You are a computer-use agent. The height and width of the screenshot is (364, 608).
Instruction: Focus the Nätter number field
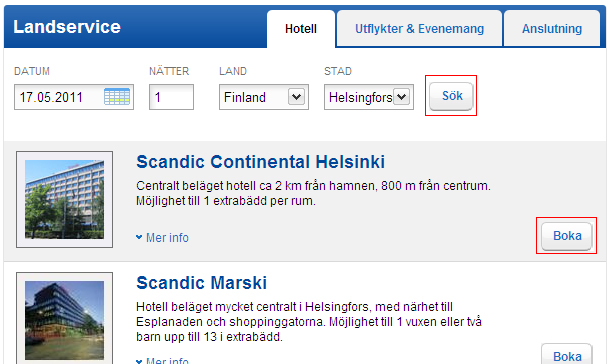pos(171,97)
